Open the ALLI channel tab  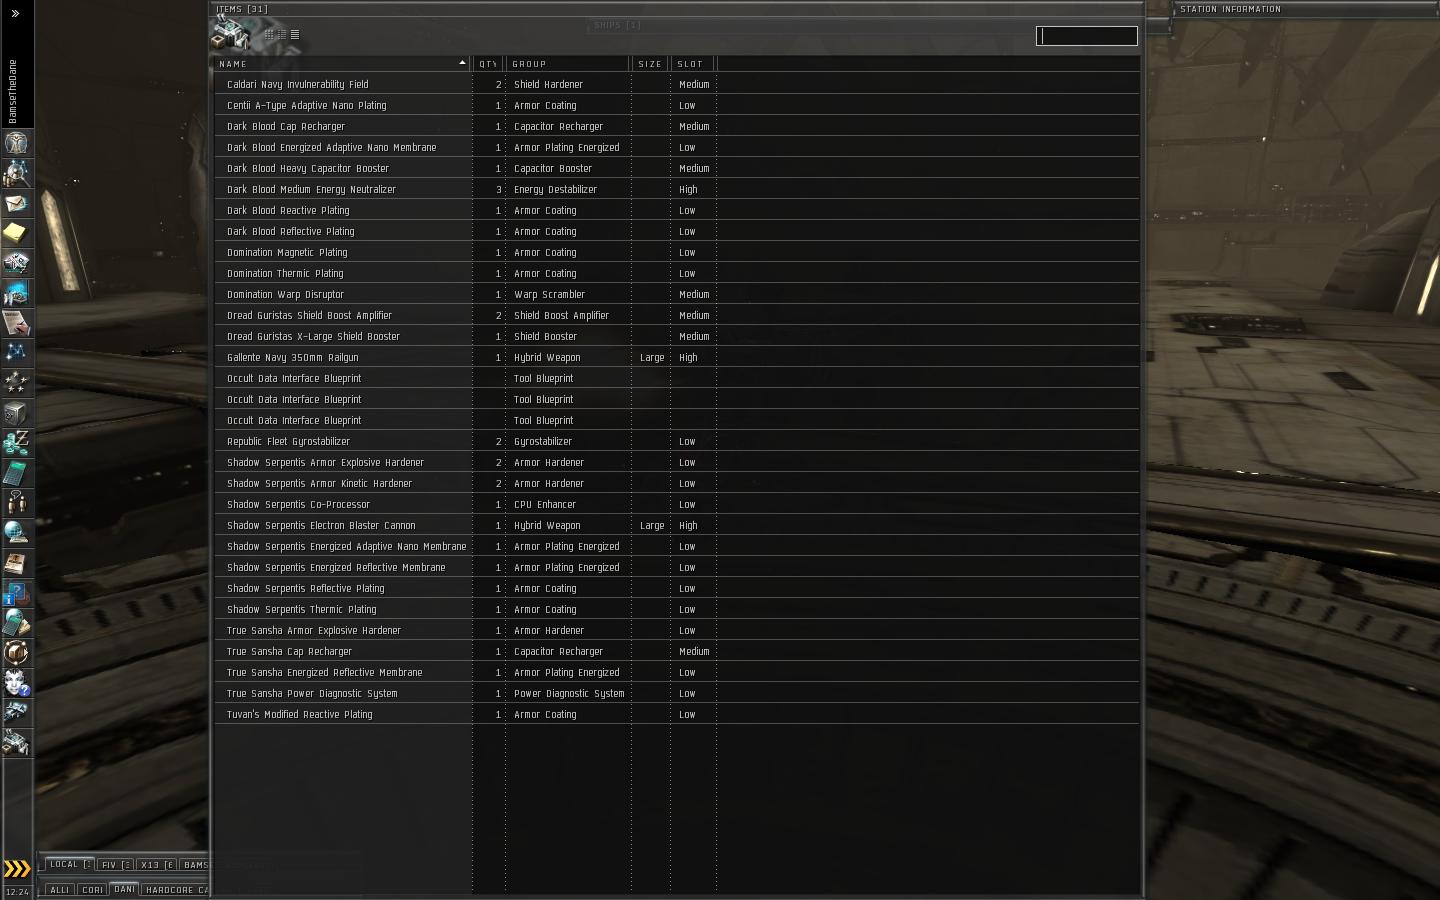(x=60, y=889)
